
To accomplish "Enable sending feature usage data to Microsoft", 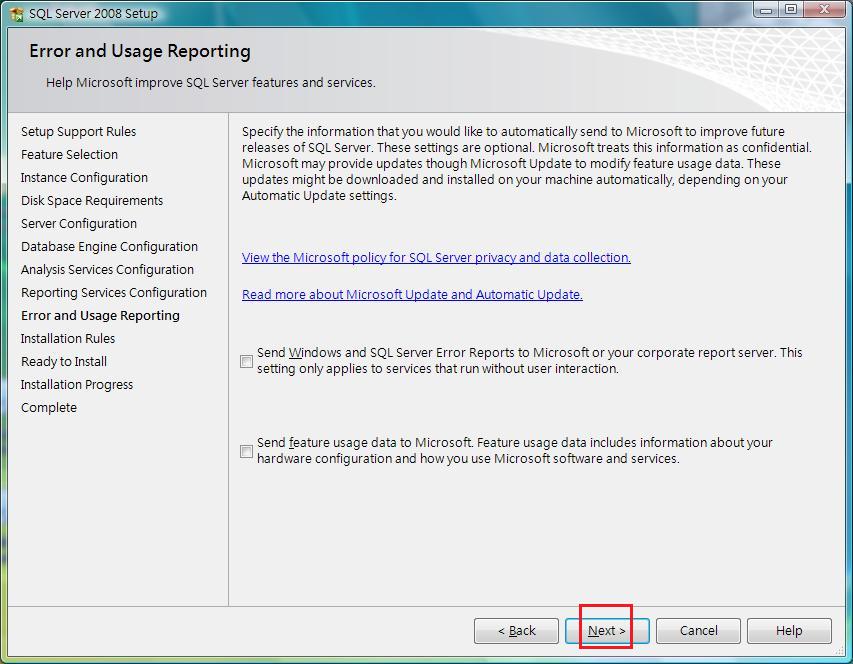I will click(x=246, y=451).
